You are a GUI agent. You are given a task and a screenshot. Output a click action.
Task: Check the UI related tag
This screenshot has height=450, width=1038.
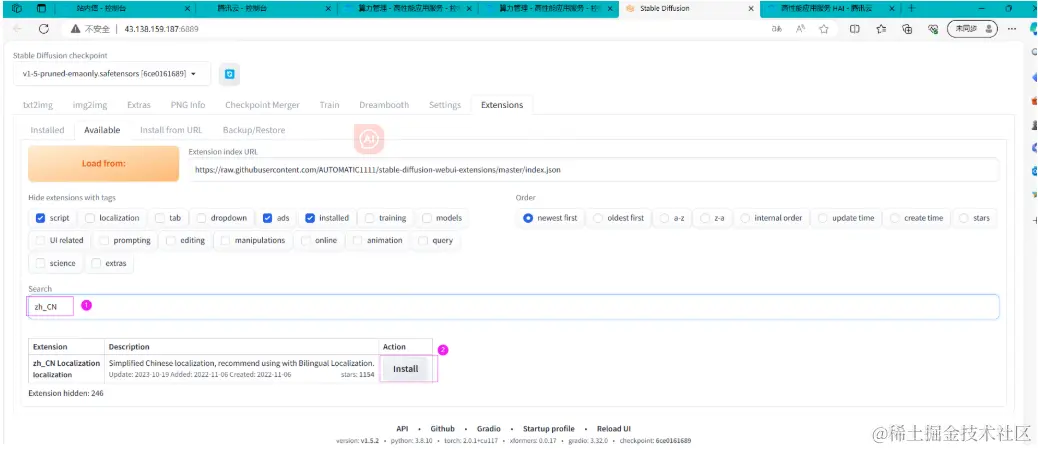(x=40, y=240)
